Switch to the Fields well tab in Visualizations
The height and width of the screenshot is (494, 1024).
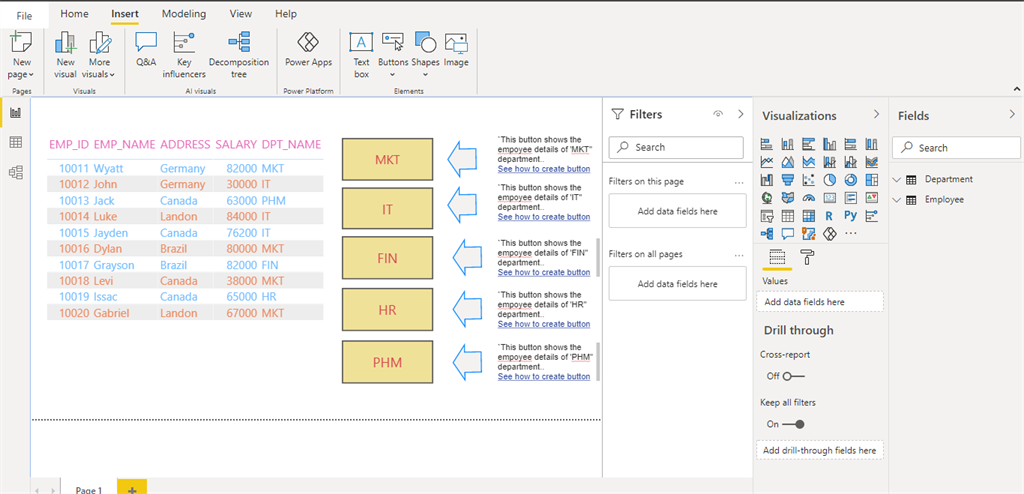(x=777, y=258)
